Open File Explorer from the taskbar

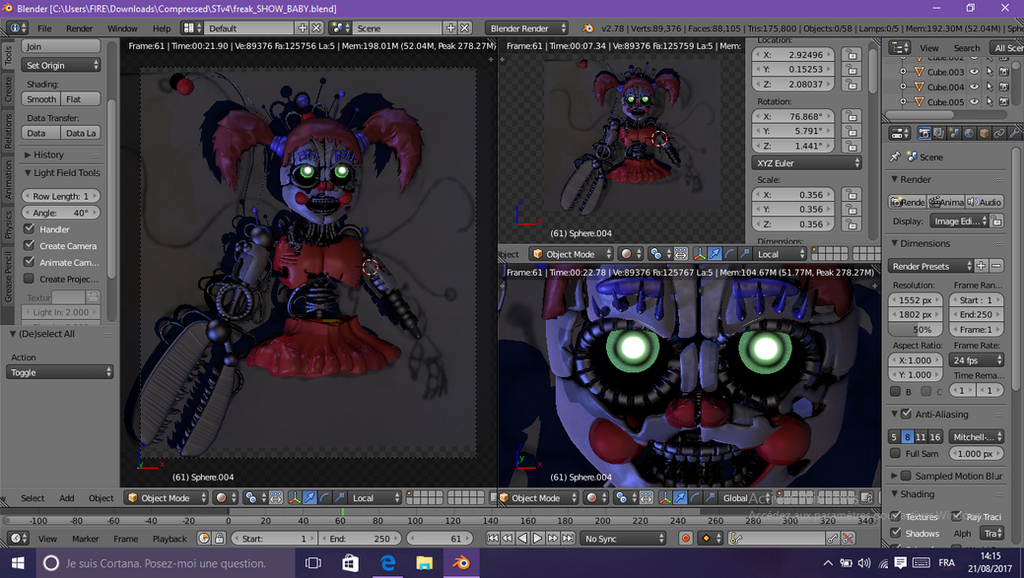point(424,563)
